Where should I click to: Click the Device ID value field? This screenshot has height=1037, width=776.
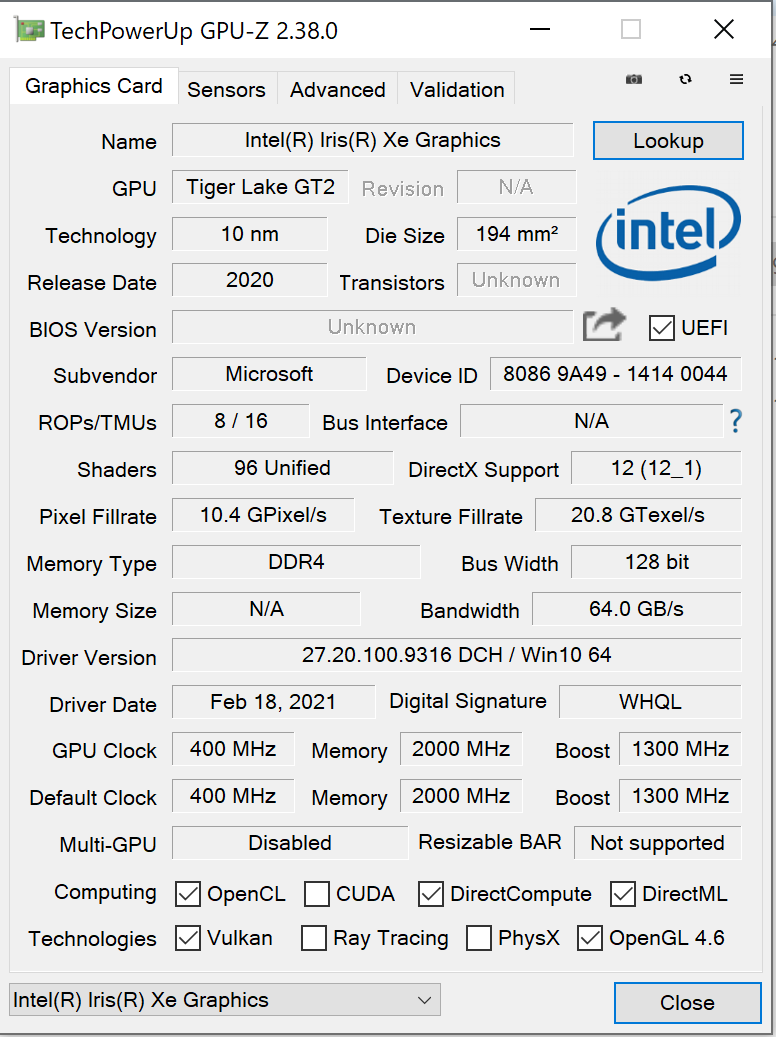[615, 374]
